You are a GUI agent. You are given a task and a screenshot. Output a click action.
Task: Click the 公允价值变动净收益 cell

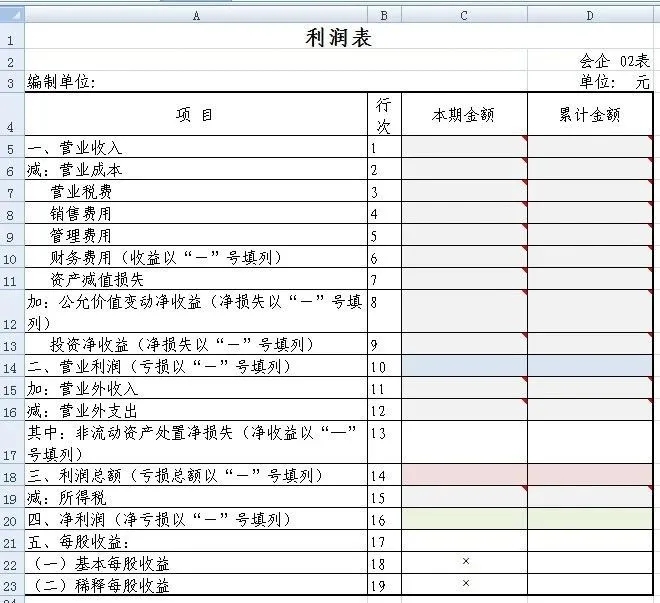196,311
